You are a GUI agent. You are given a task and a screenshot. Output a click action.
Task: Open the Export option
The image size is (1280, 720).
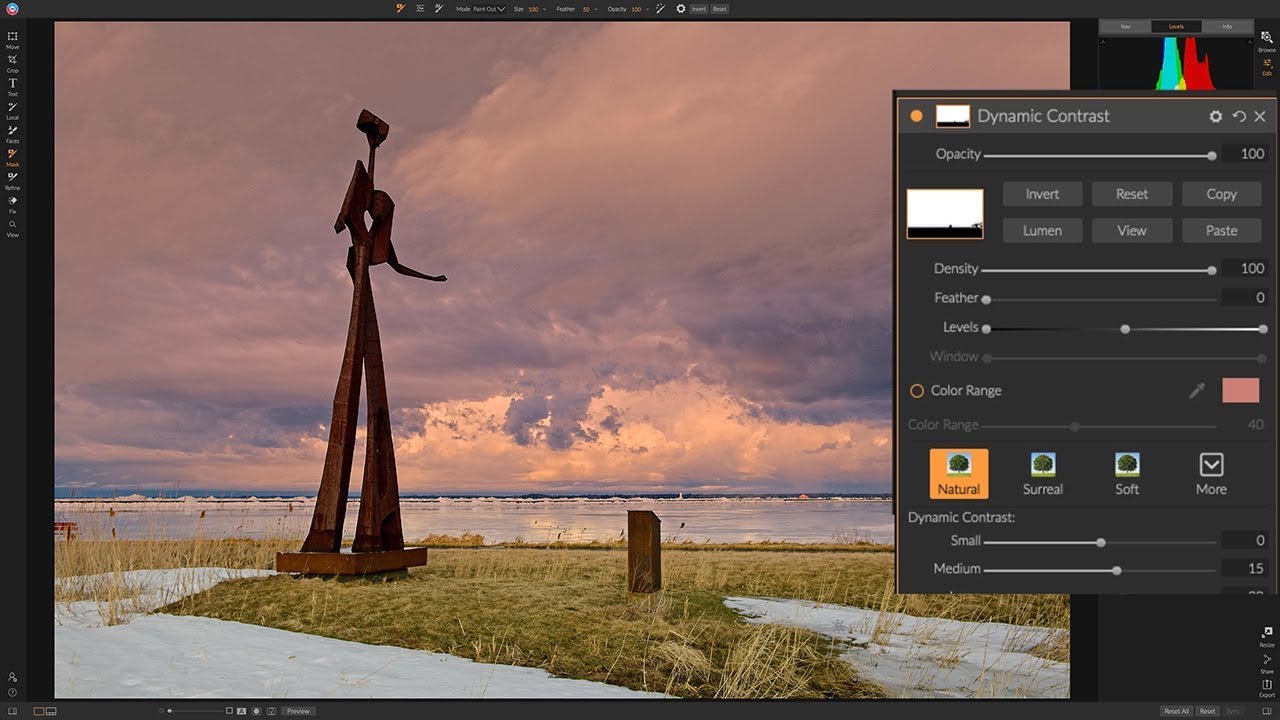(x=1267, y=687)
